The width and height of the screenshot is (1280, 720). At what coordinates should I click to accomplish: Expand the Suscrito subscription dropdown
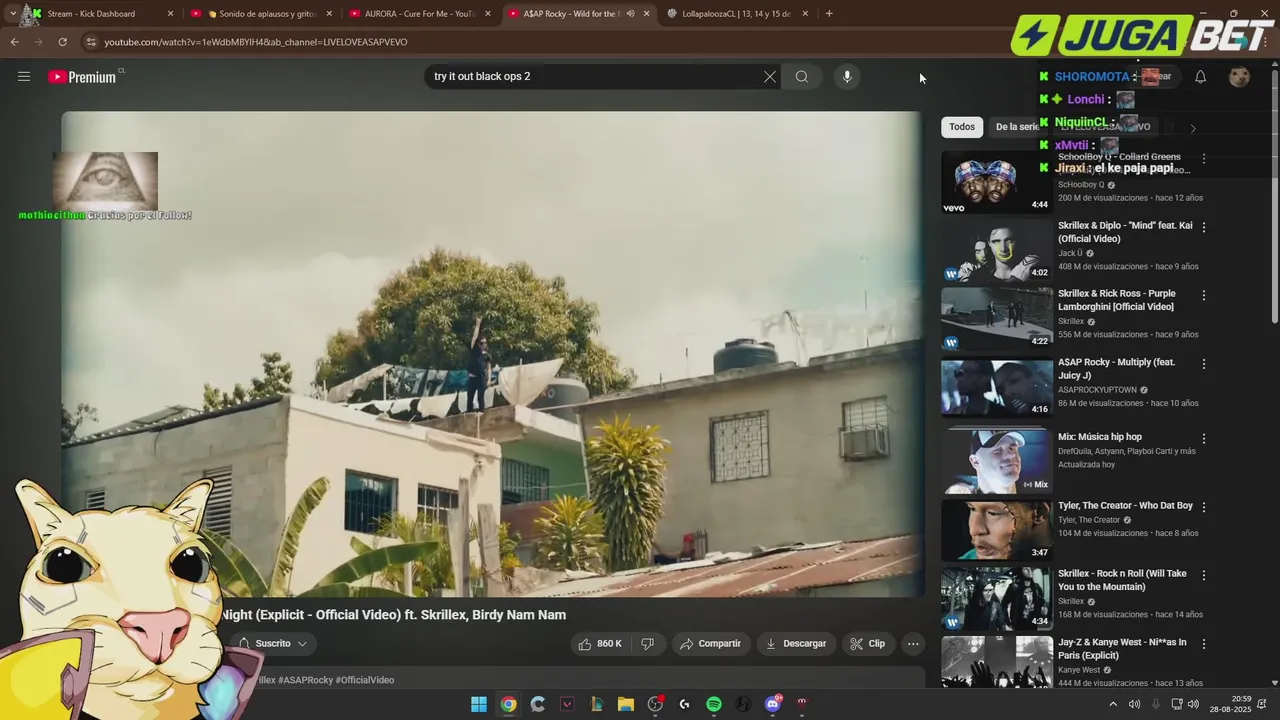(x=273, y=644)
